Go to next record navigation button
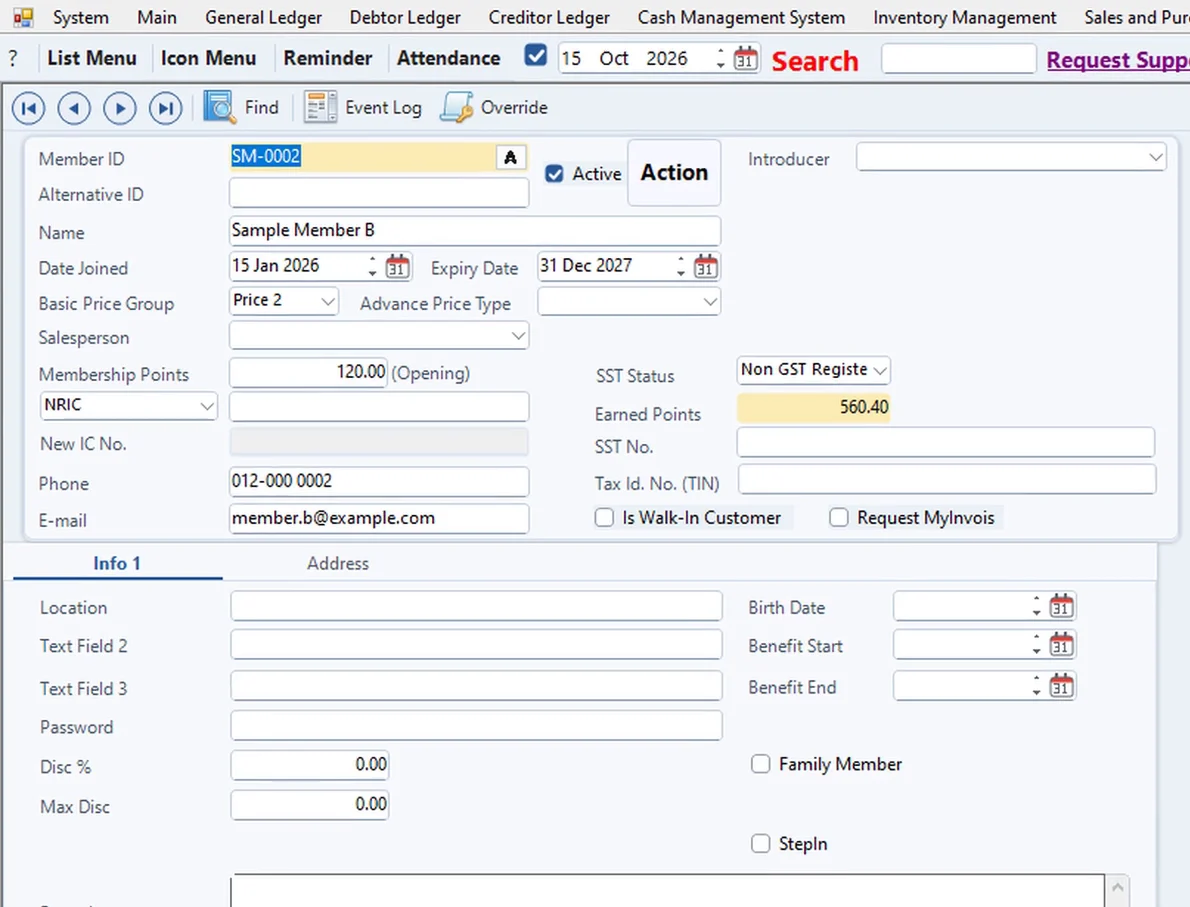Screen dimensions: 1190x907 click(120, 109)
